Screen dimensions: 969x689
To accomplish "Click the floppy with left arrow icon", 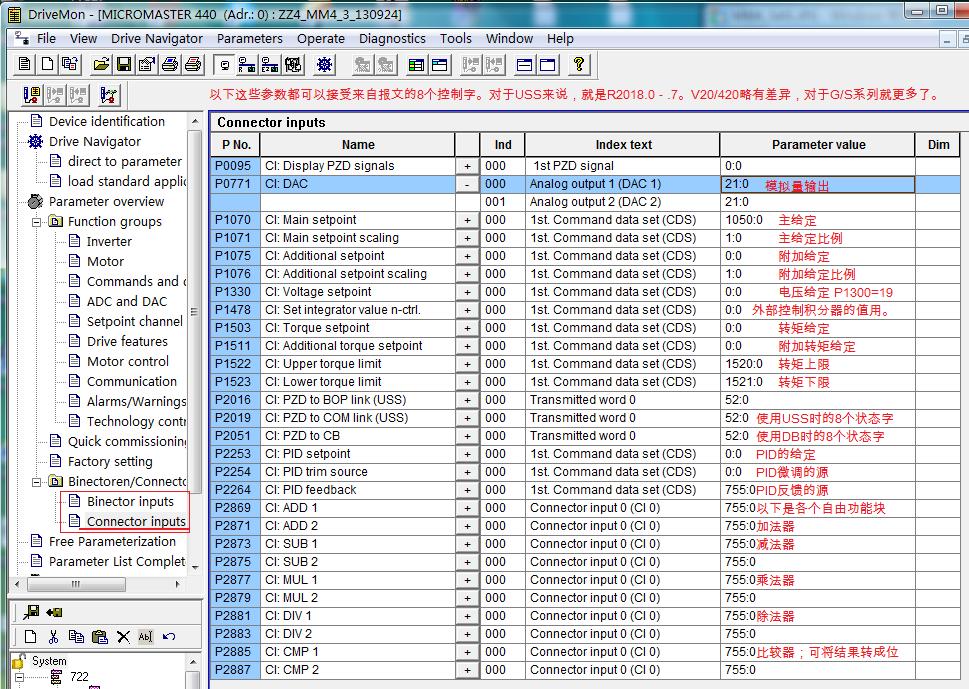I will [x=54, y=612].
